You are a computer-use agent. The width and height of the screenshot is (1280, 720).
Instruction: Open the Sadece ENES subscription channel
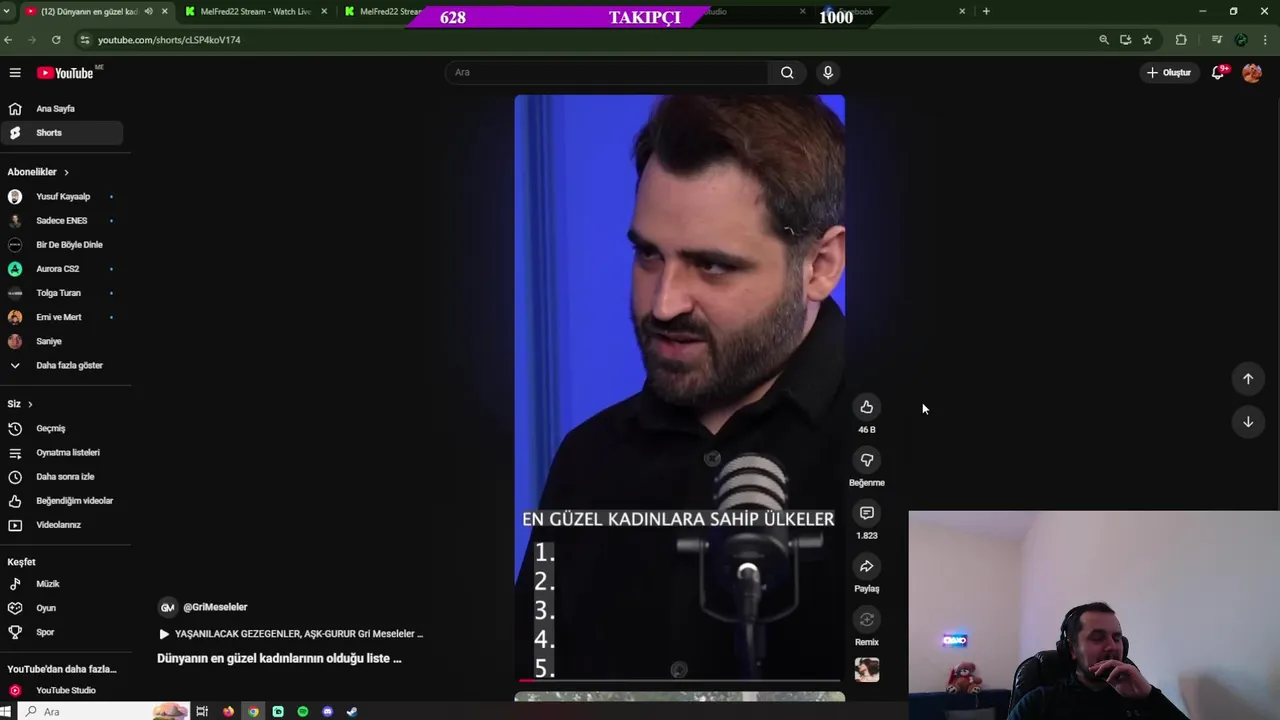(62, 221)
